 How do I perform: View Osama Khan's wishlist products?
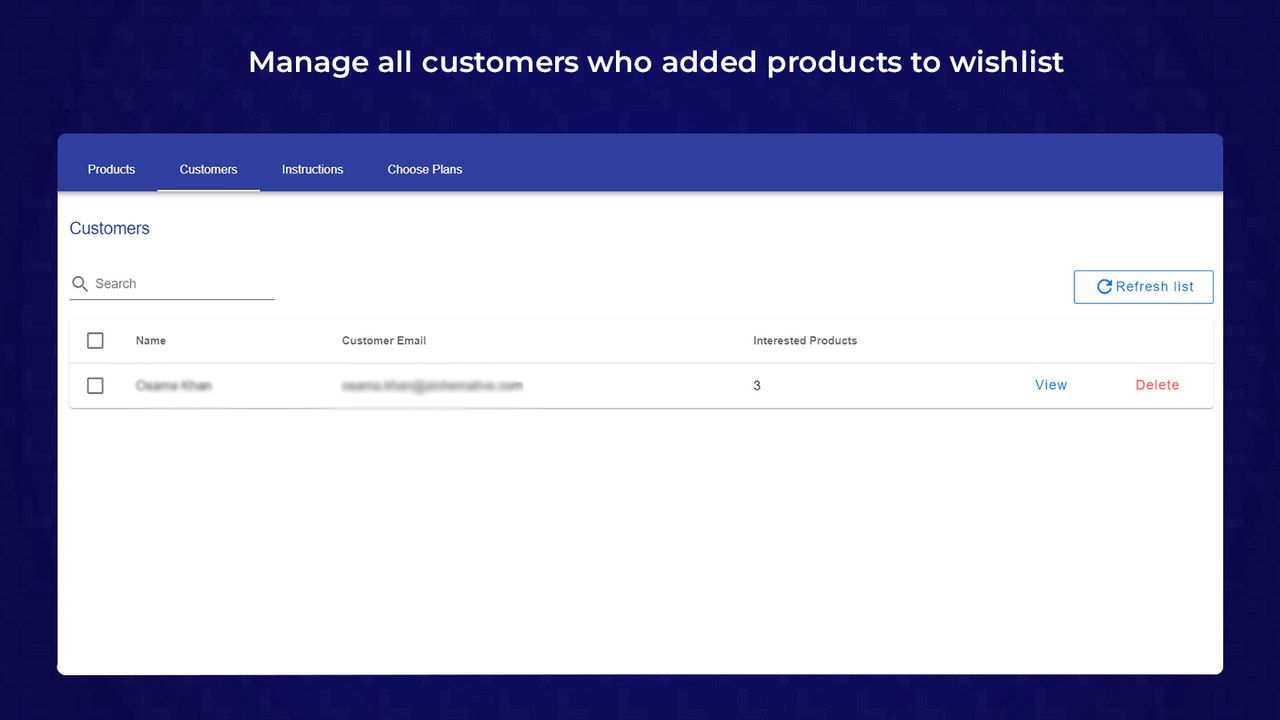point(1051,384)
